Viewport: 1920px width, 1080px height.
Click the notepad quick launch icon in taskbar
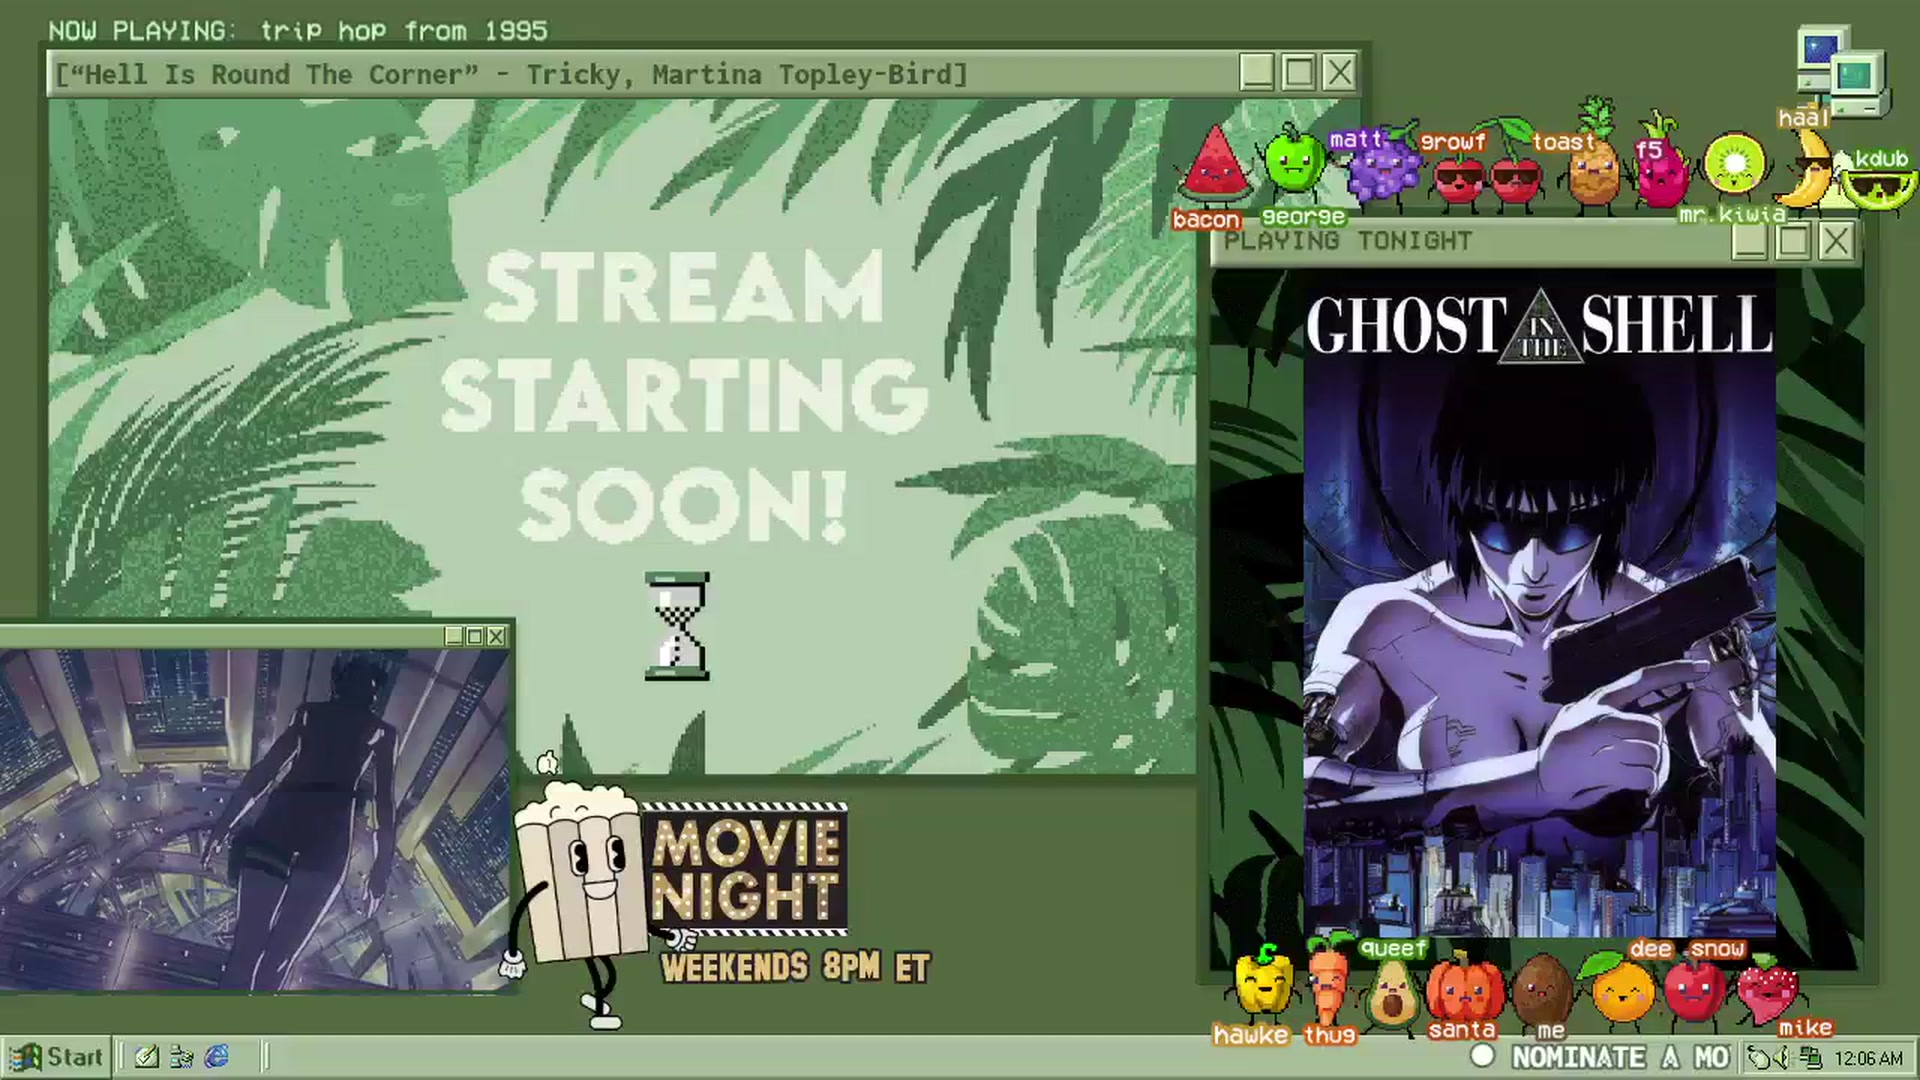(x=147, y=1057)
